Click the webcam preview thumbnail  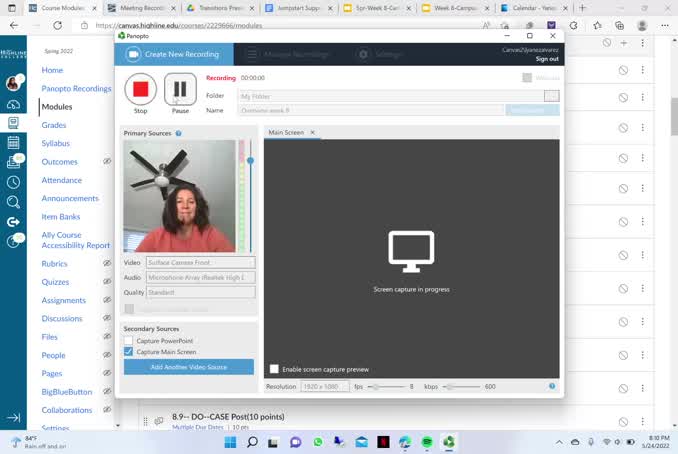pyautogui.click(x=179, y=196)
